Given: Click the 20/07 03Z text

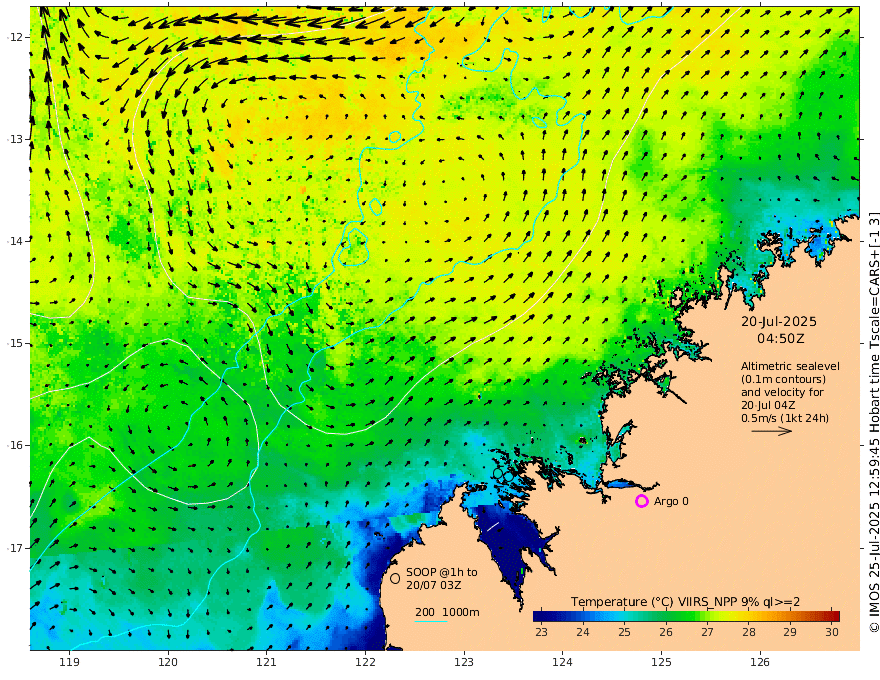Looking at the screenshot, I should tap(434, 585).
